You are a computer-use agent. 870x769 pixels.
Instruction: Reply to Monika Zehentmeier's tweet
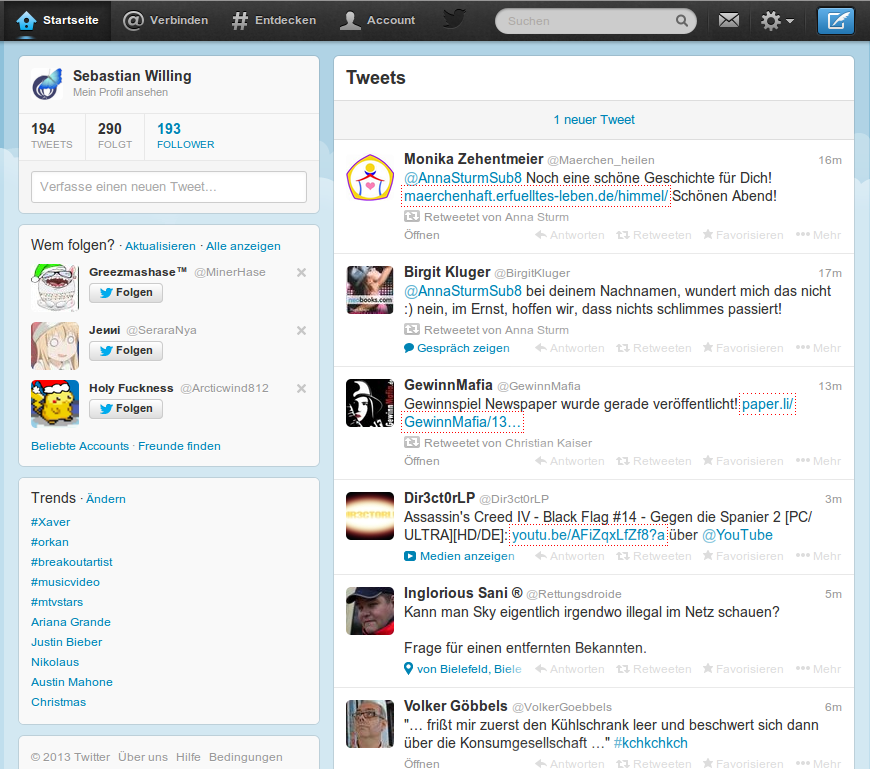point(570,235)
